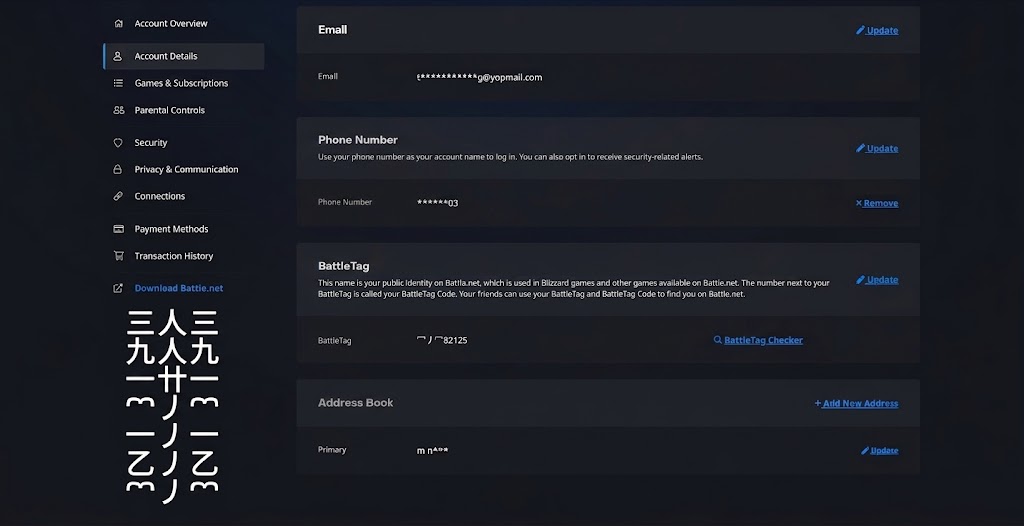Screen dimensions: 1024x526
Task: Click the Download Battle.net external link icon
Action: [118, 288]
